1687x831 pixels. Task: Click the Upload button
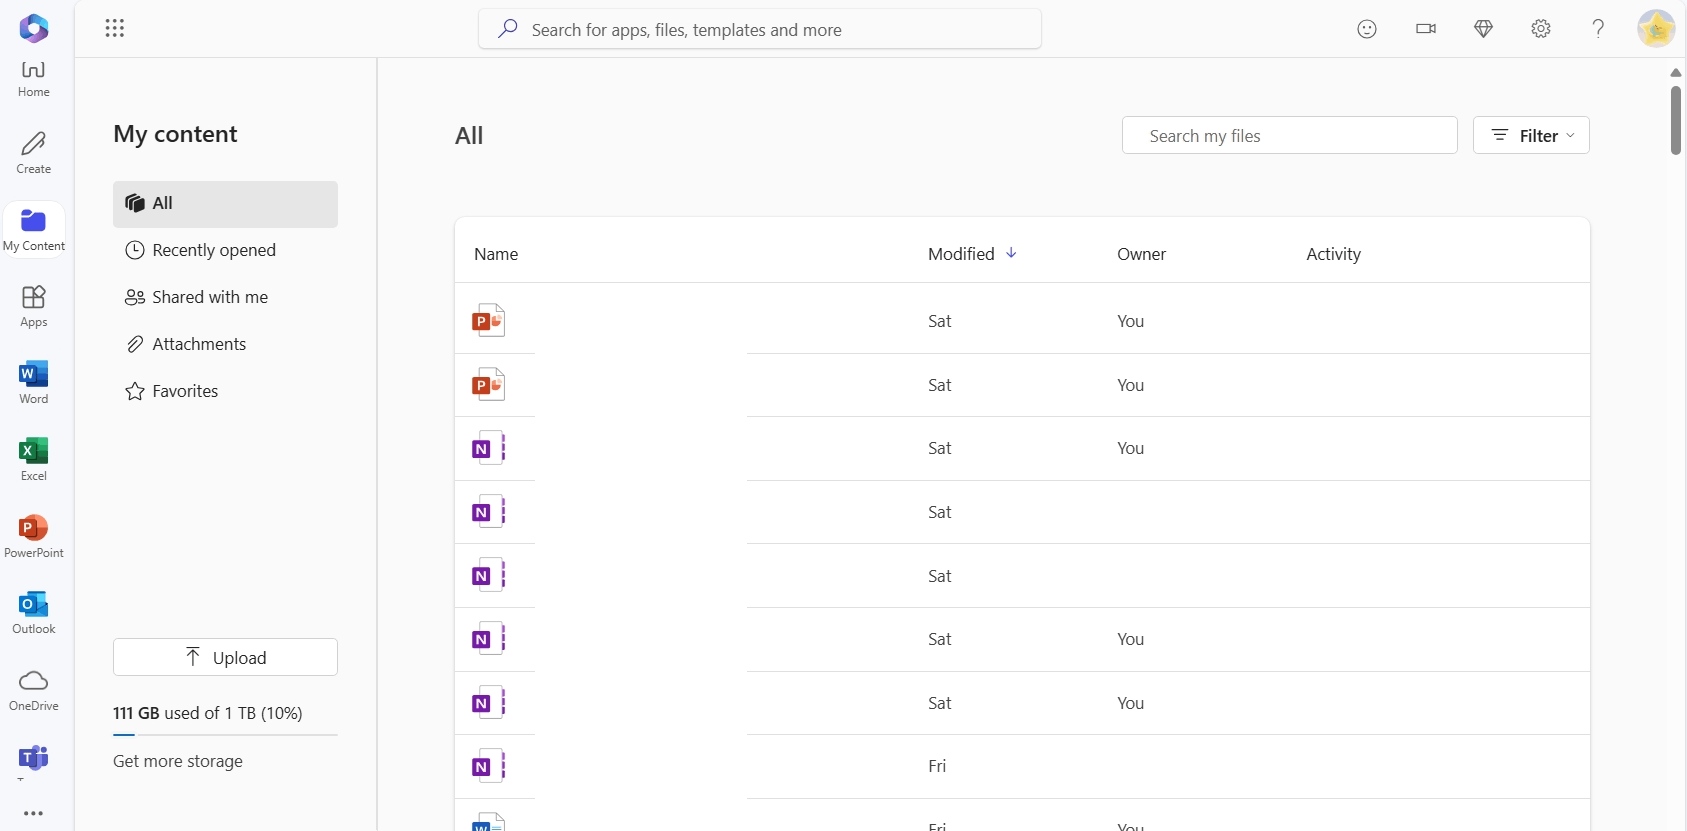(x=225, y=657)
